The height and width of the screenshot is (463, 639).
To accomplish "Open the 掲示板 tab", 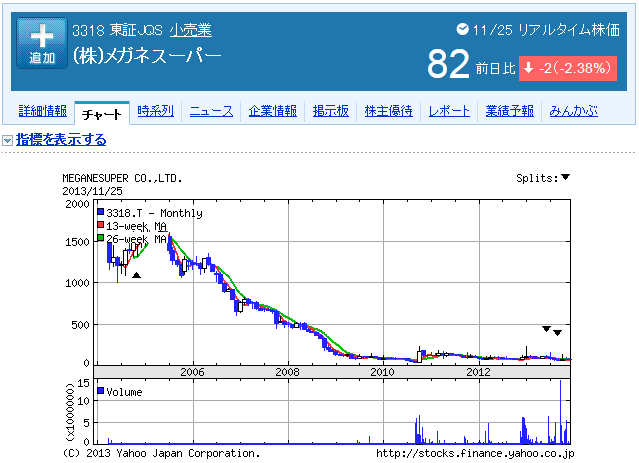I will 331,111.
